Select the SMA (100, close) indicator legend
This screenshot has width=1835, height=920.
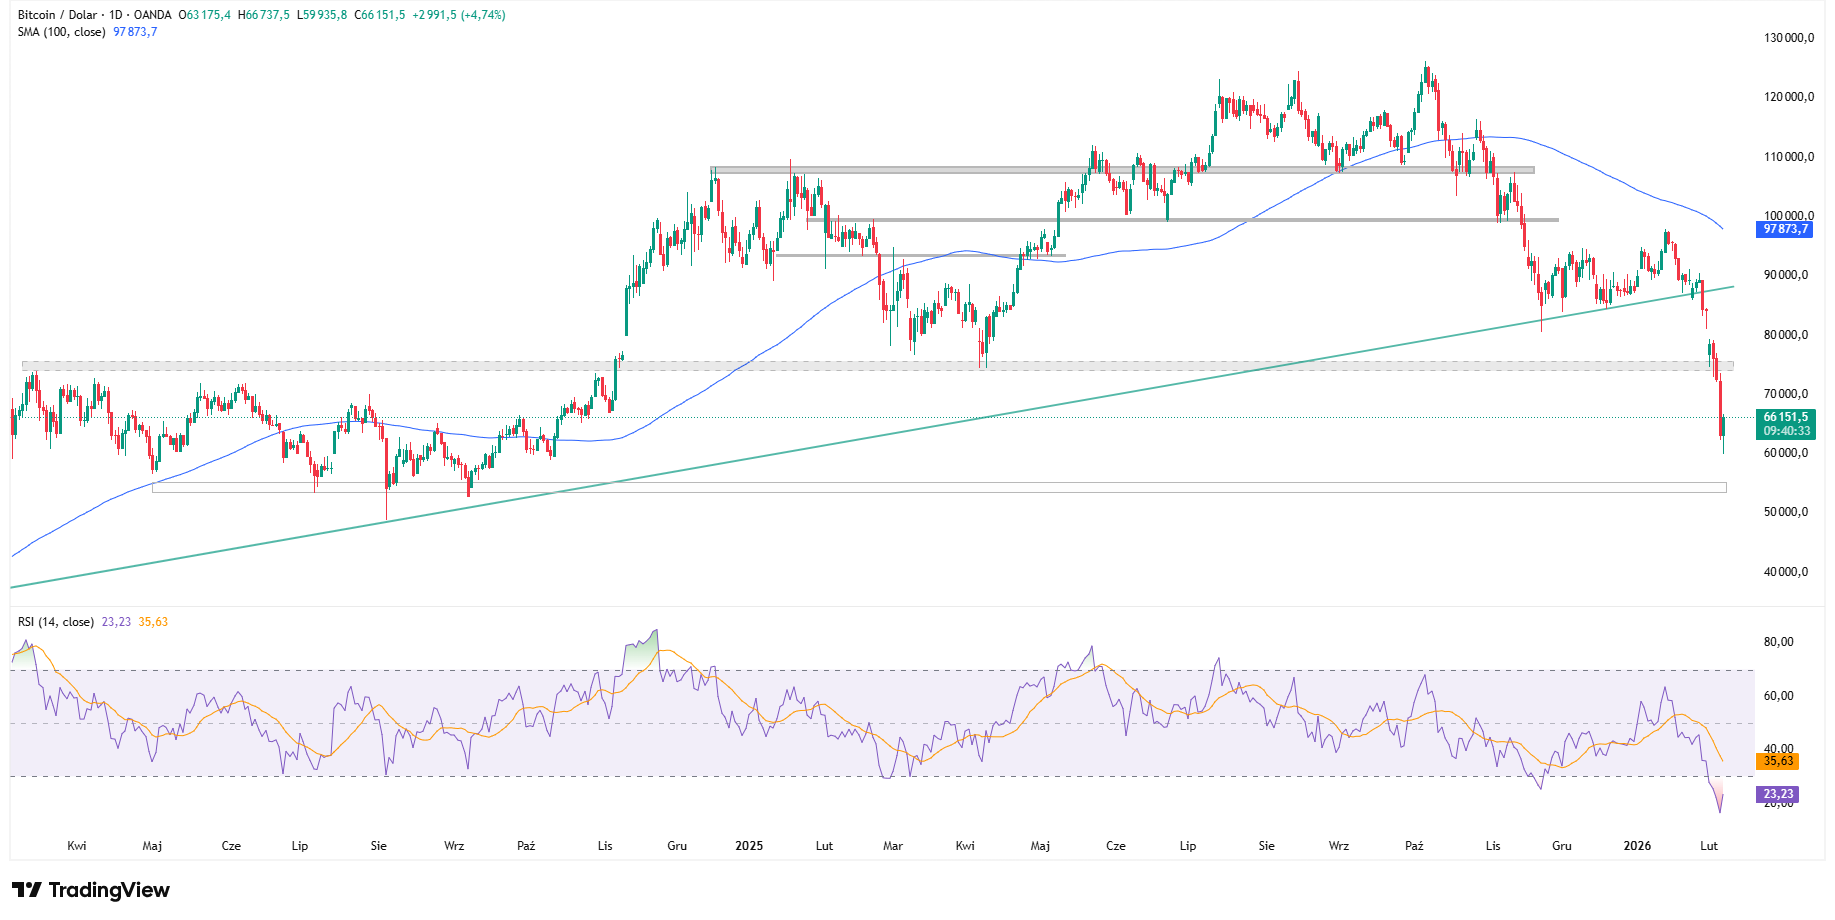pos(61,32)
